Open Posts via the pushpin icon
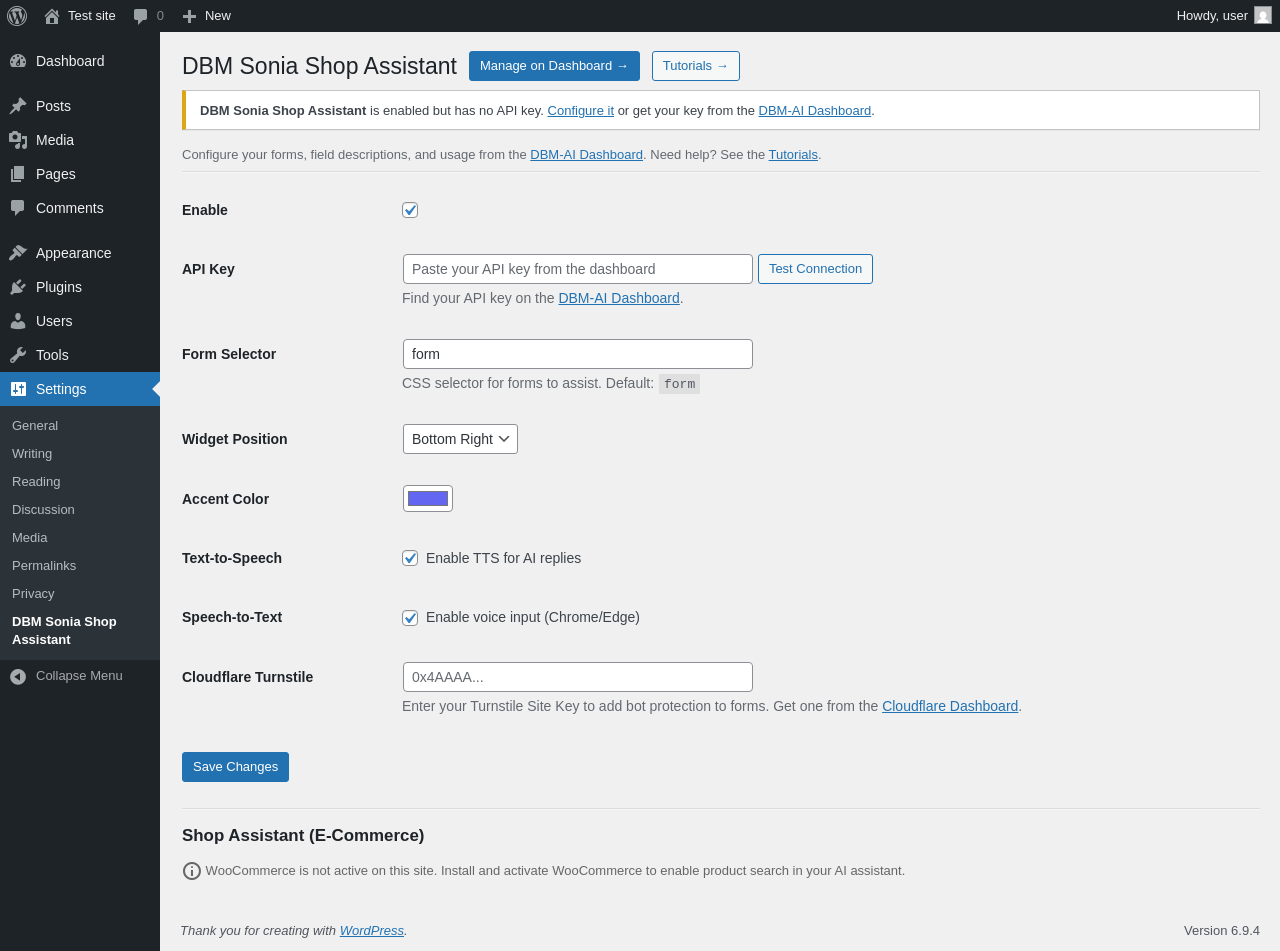Image resolution: width=1280 pixels, height=951 pixels. tap(18, 106)
